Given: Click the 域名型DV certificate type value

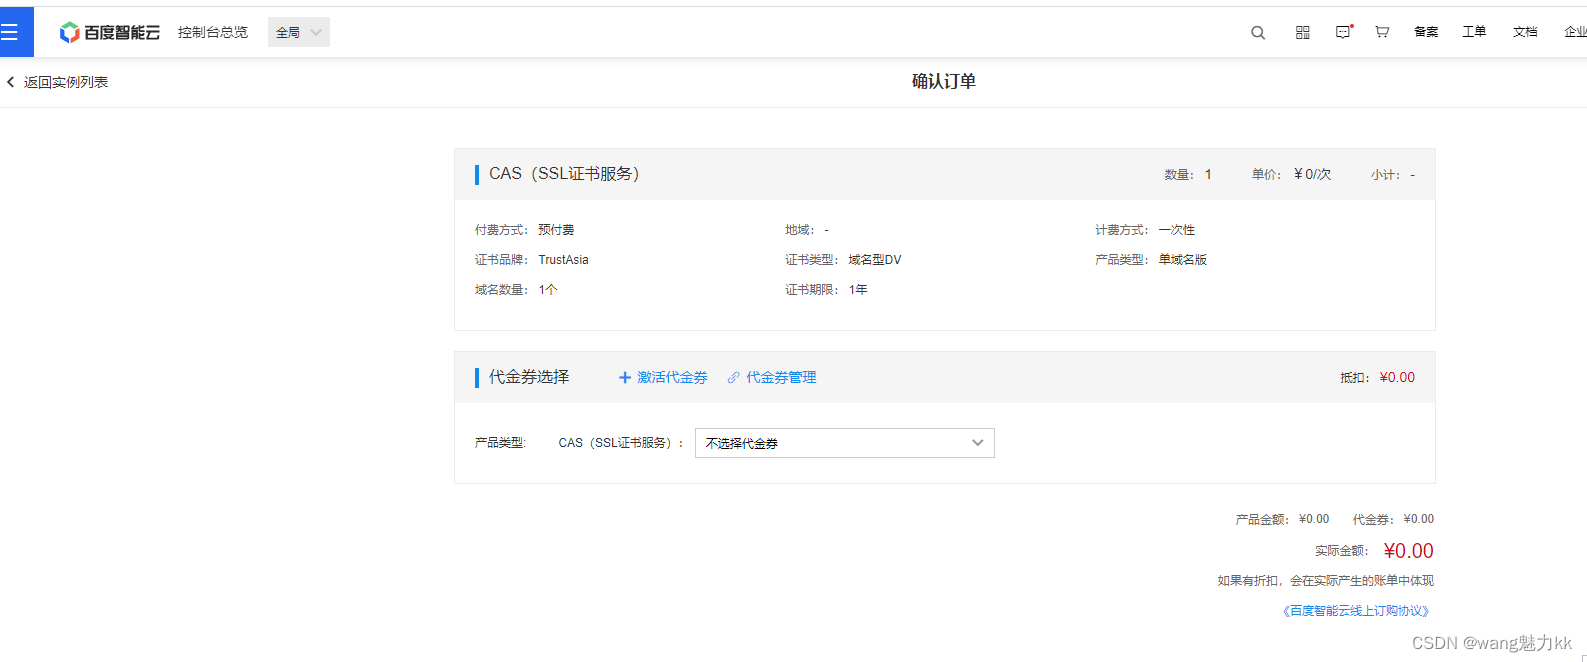Looking at the screenshot, I should click(875, 260).
